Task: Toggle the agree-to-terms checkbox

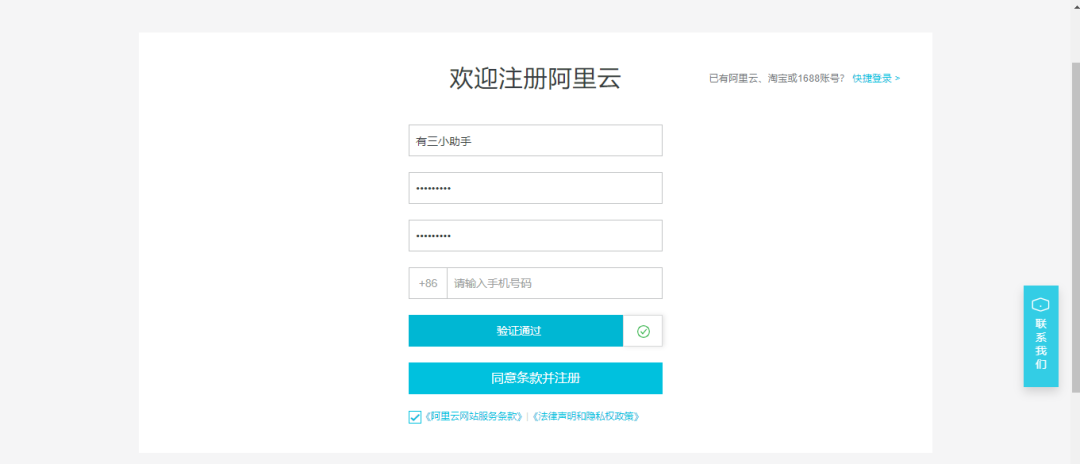Action: point(415,417)
